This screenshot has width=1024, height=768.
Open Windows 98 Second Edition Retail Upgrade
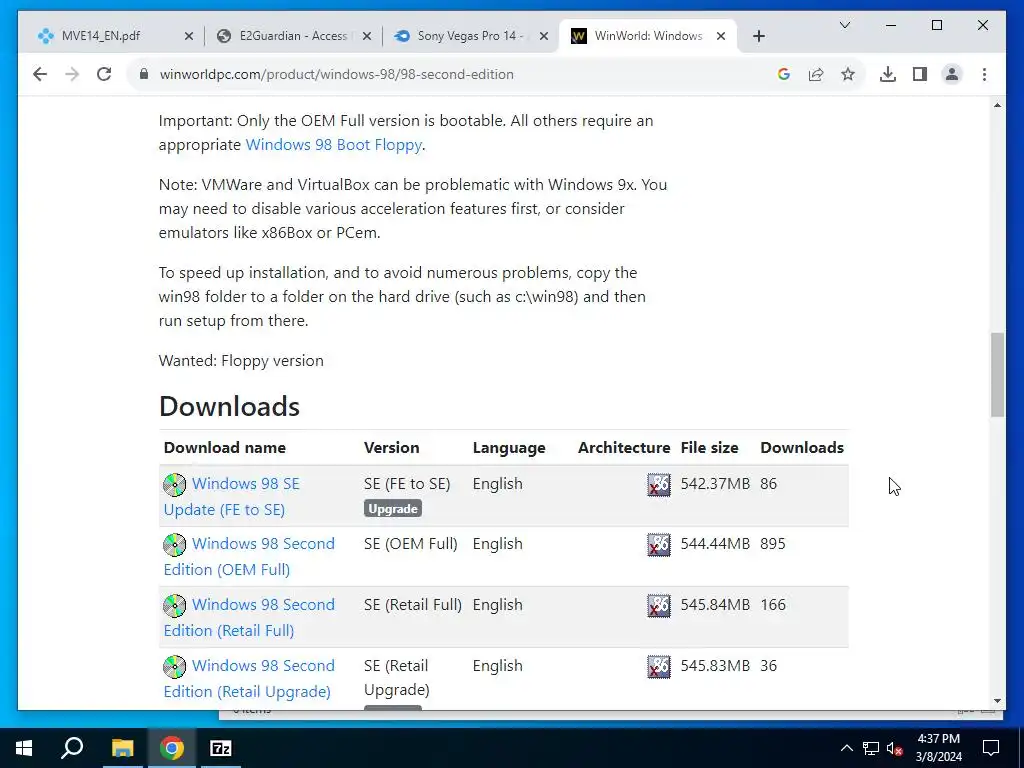pyautogui.click(x=249, y=679)
